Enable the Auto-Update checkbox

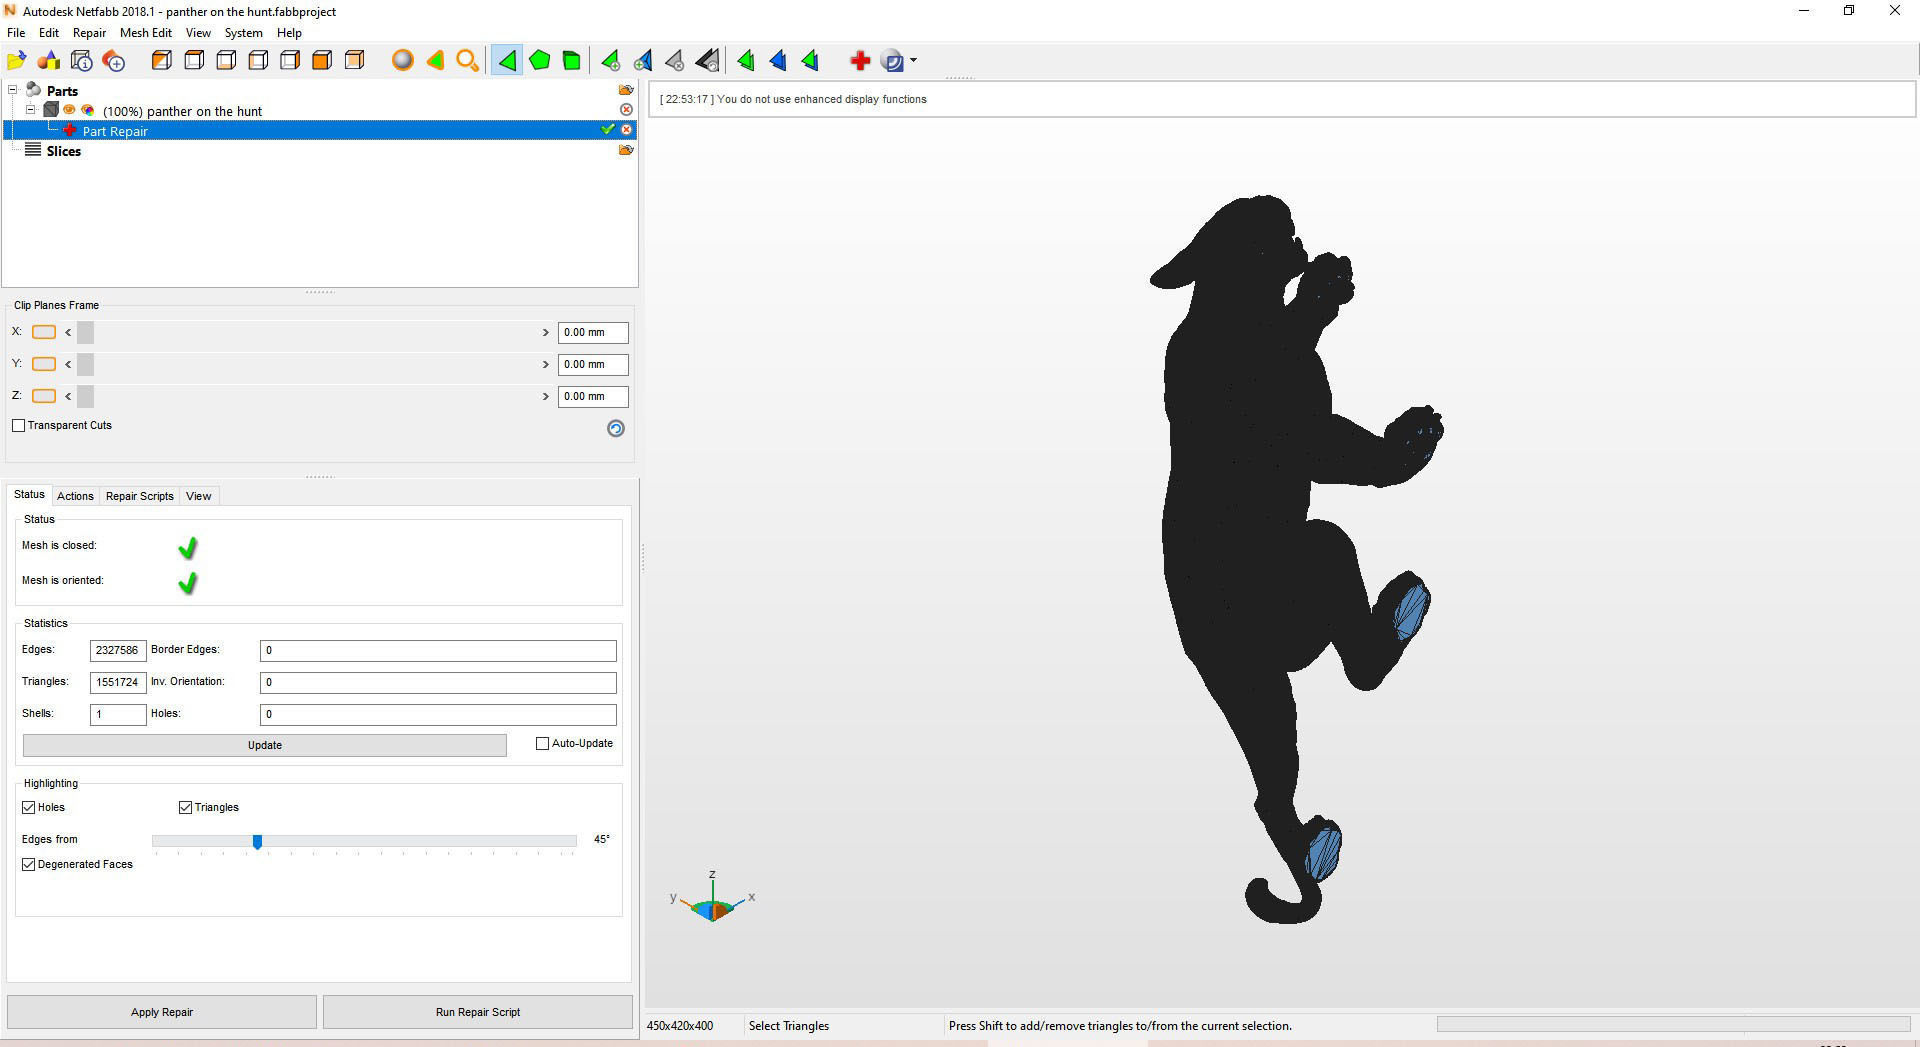coord(542,743)
